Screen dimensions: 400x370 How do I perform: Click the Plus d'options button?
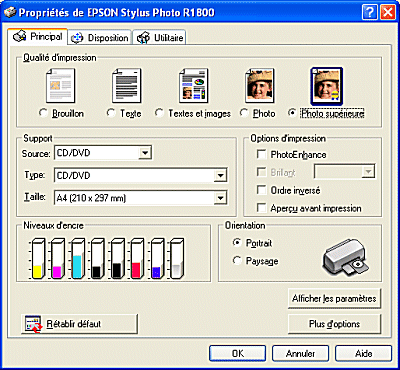(x=334, y=324)
